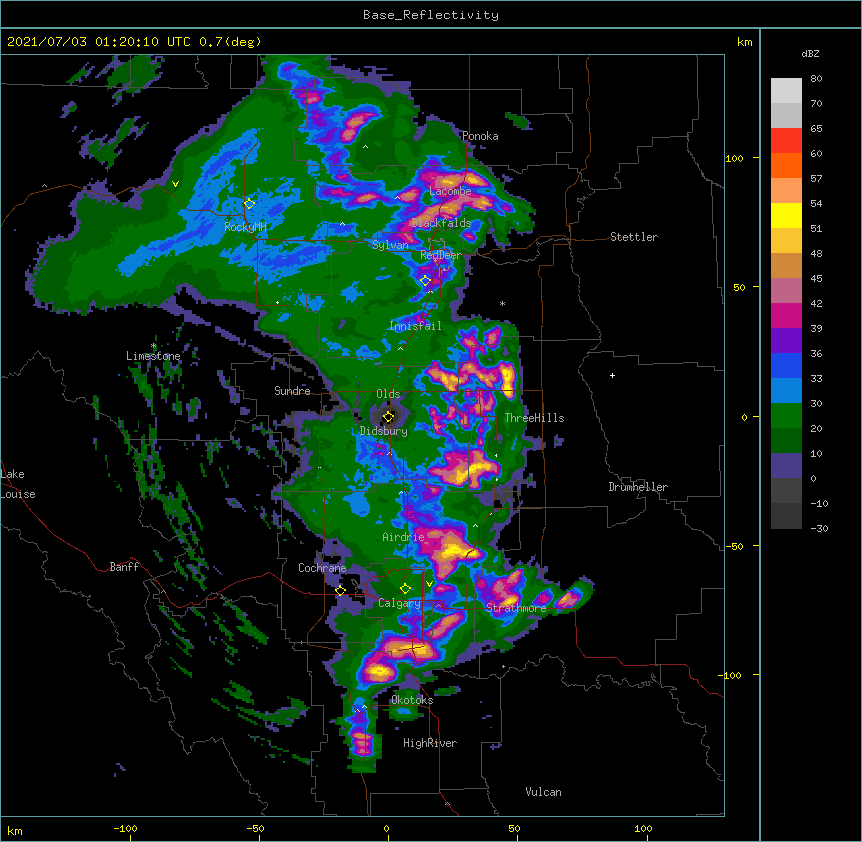Image resolution: width=862 pixels, height=842 pixels.
Task: Click the Strathmore city label
Action: click(x=516, y=608)
